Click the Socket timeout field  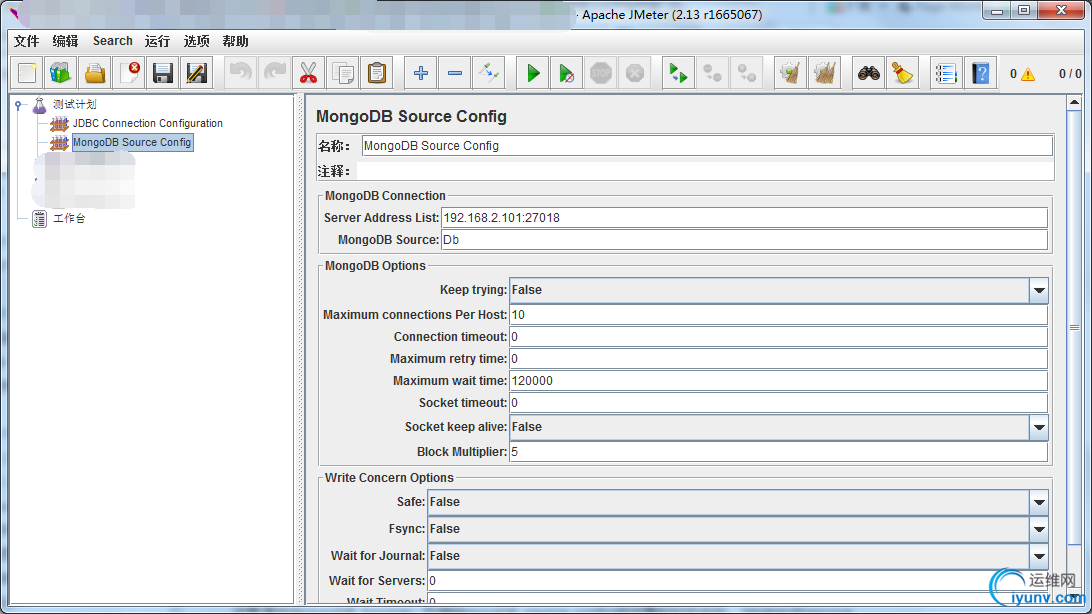779,403
